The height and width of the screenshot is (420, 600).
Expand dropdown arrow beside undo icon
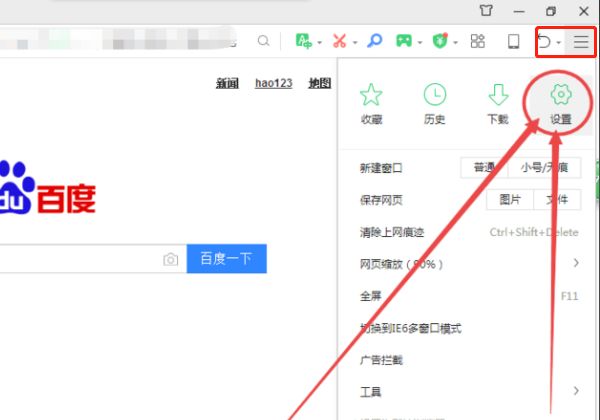559,42
